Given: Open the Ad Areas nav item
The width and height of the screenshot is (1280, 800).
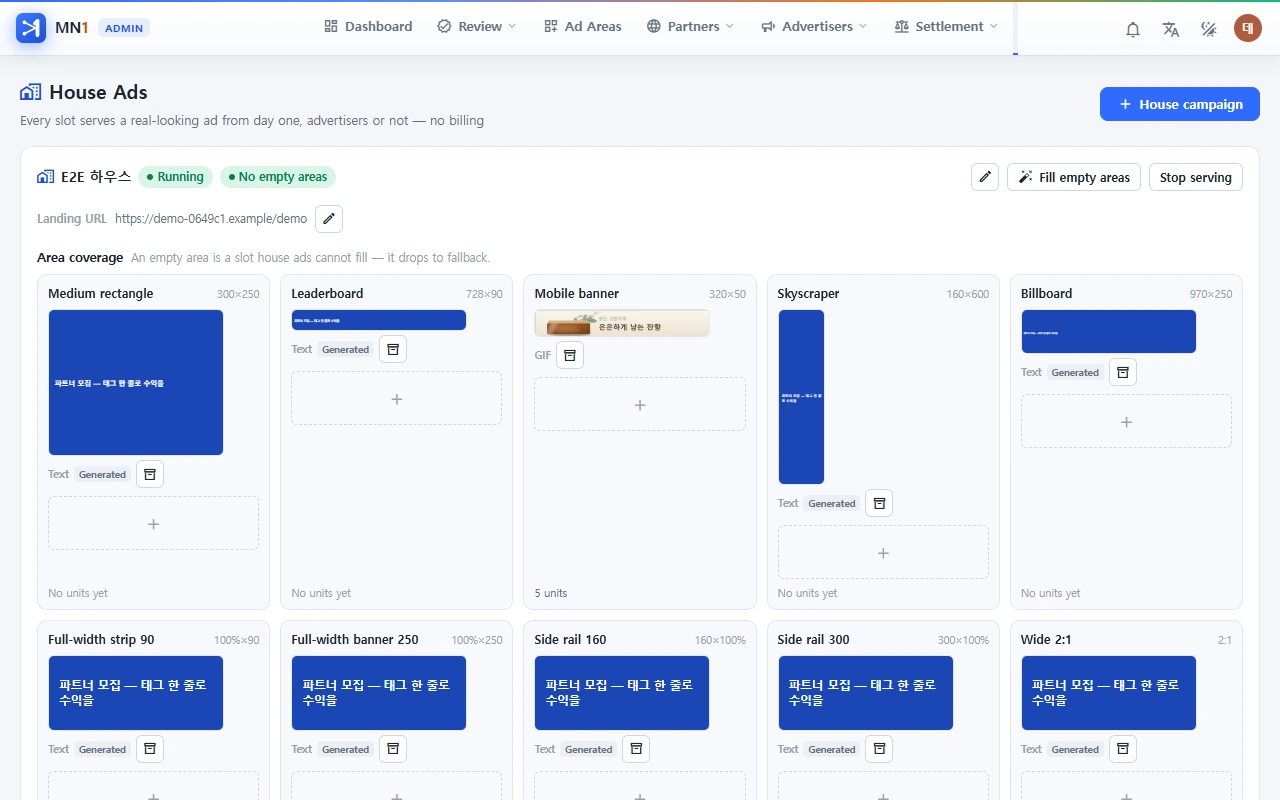Looking at the screenshot, I should click(583, 27).
